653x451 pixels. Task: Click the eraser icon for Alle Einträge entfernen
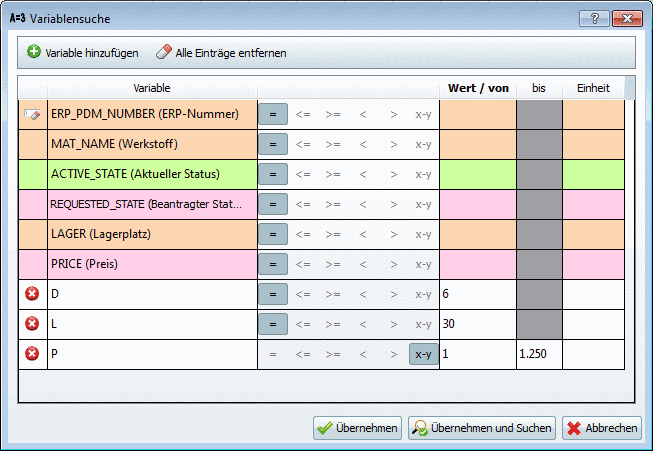164,52
